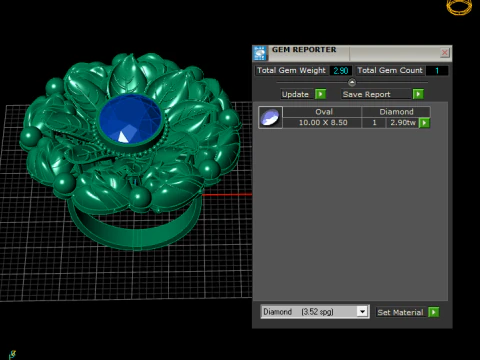Click the Total Gem Weight value 2.90
The width and height of the screenshot is (480, 360).
tap(341, 71)
